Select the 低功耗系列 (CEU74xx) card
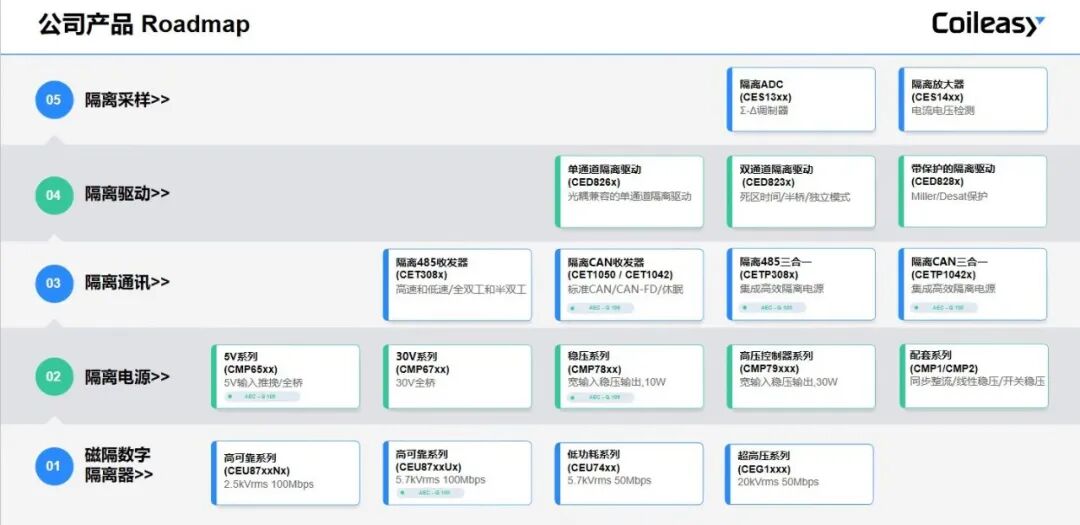Viewport: 1080px width, 525px height. 630,473
